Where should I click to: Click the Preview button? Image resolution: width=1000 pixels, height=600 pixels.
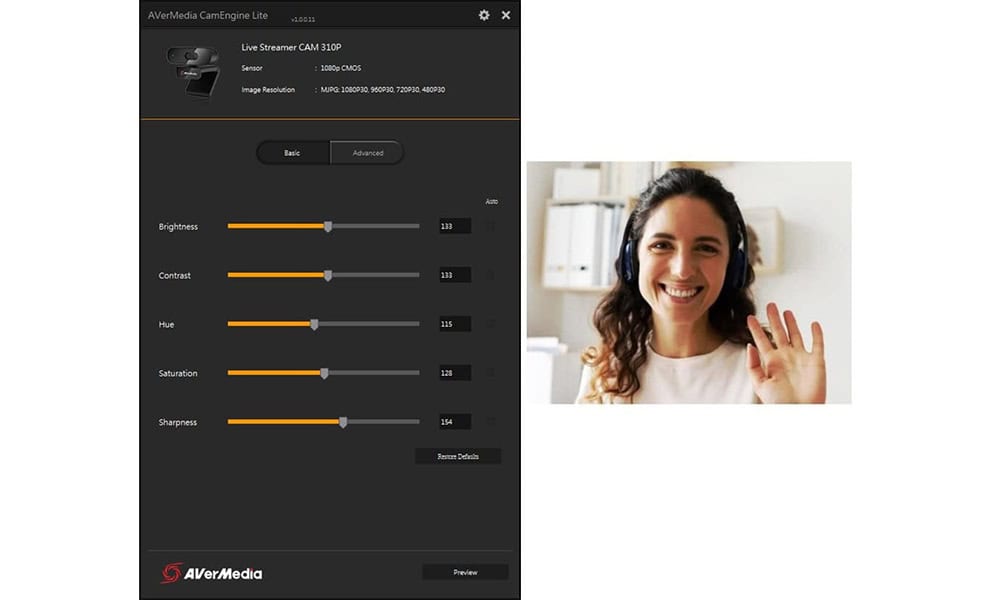coord(465,573)
